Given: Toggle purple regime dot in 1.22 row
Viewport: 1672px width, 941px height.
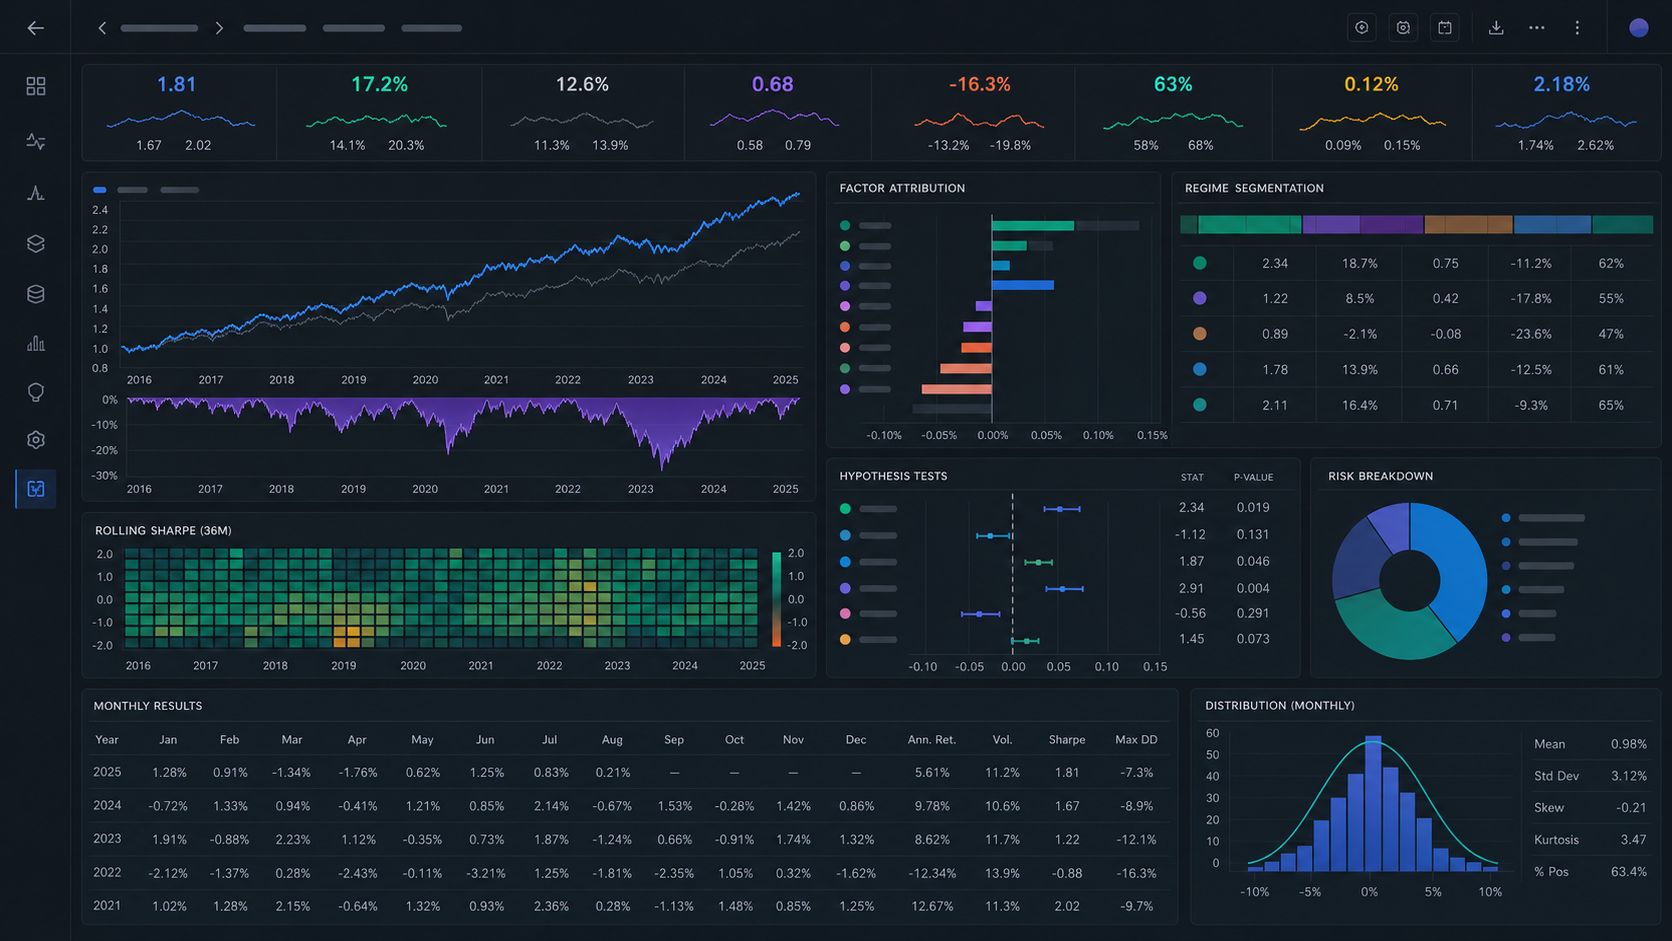Looking at the screenshot, I should click(x=1199, y=298).
